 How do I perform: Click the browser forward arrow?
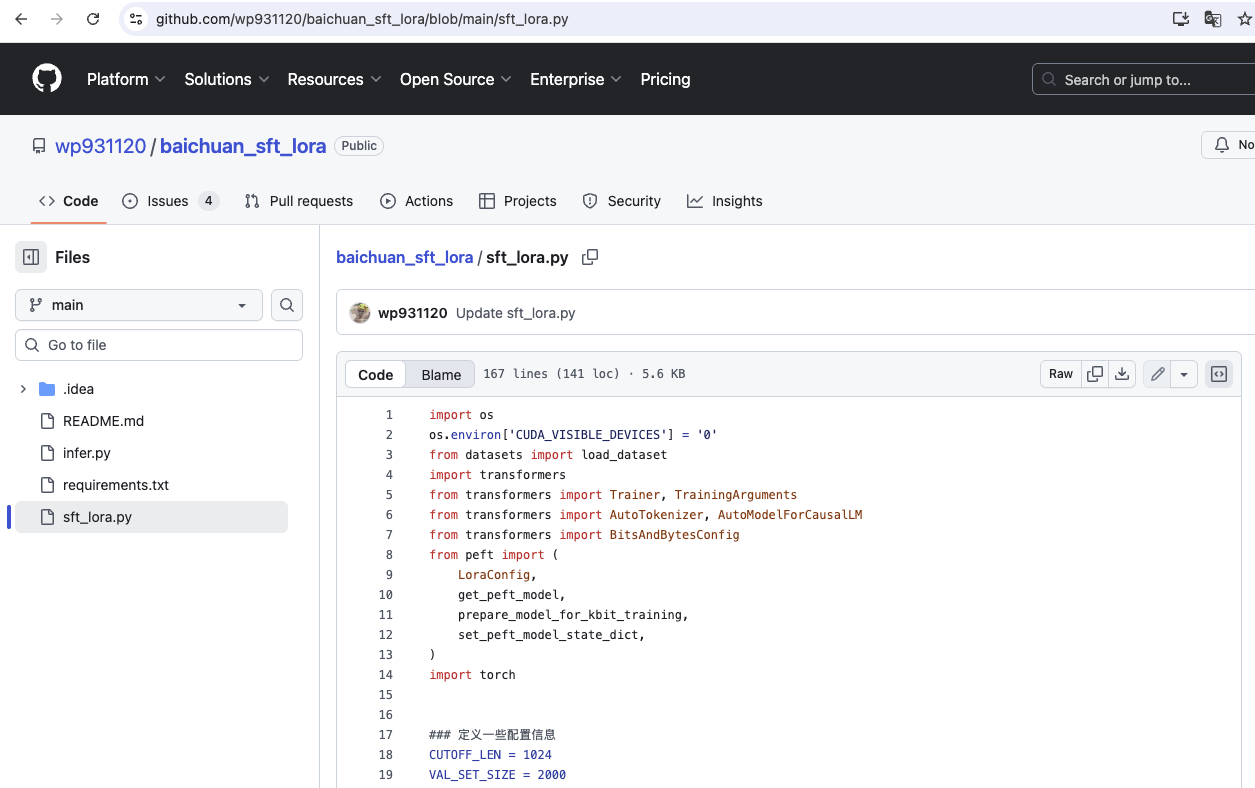tap(57, 19)
